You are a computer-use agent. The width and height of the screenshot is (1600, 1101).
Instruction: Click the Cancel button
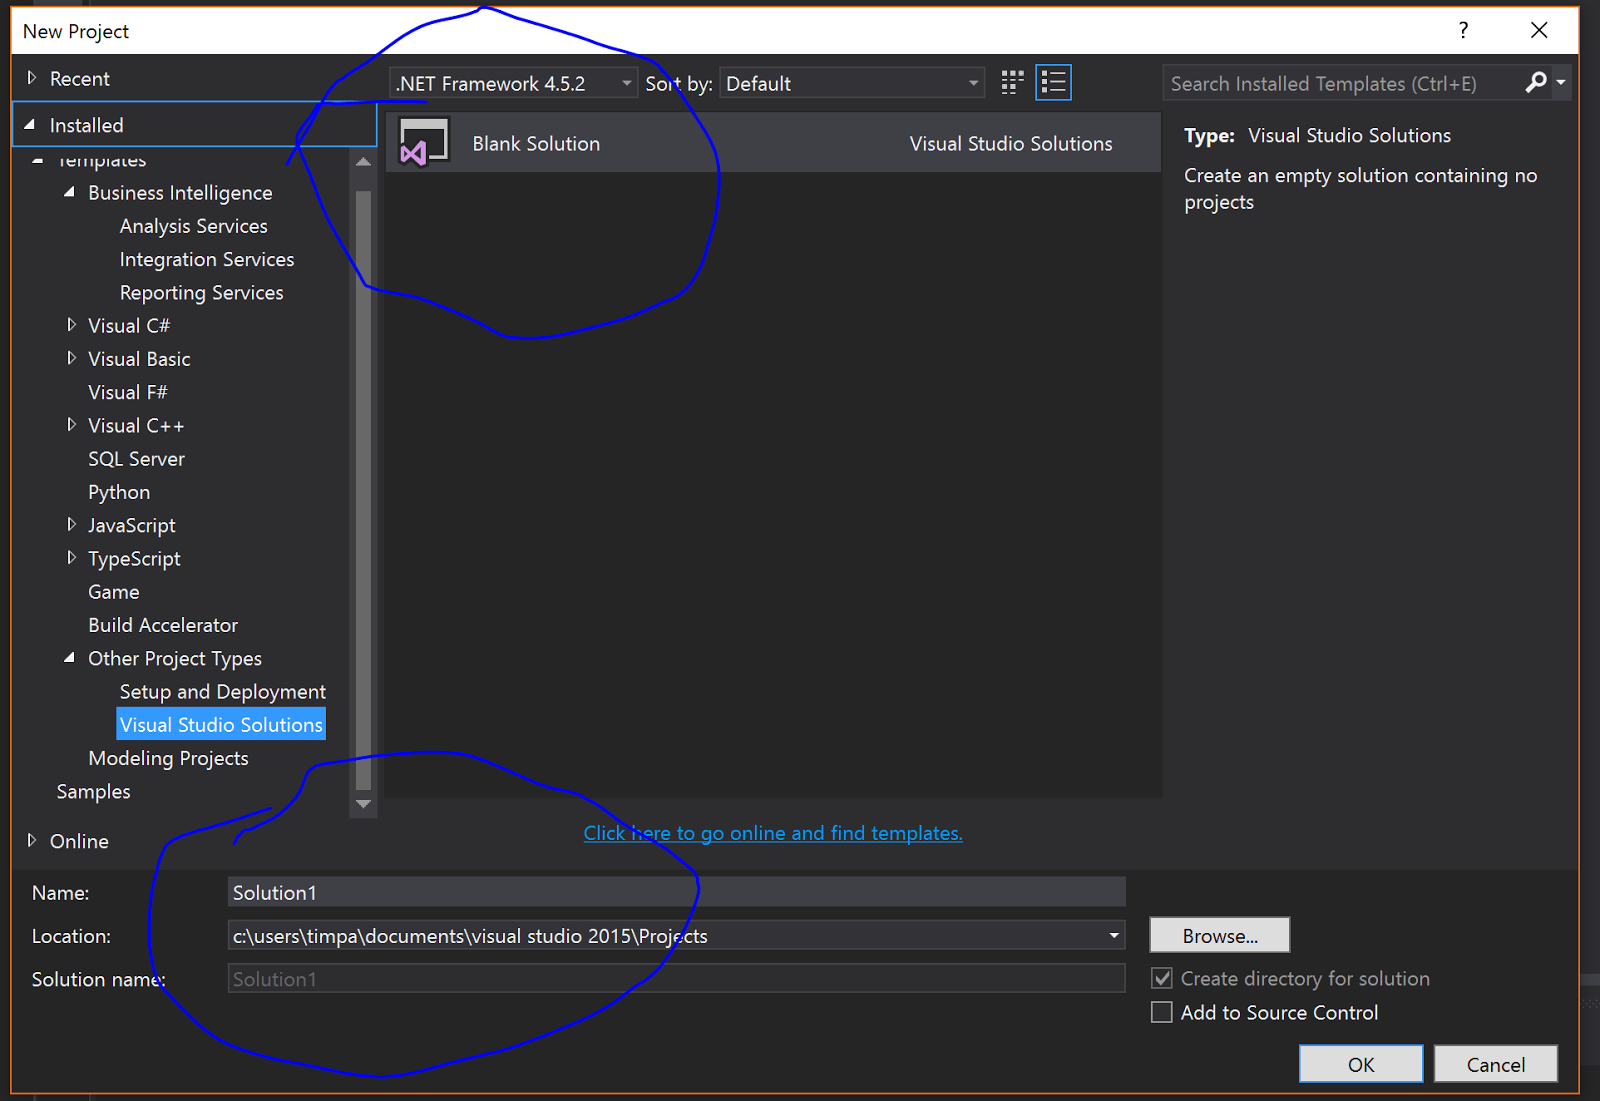(1496, 1064)
